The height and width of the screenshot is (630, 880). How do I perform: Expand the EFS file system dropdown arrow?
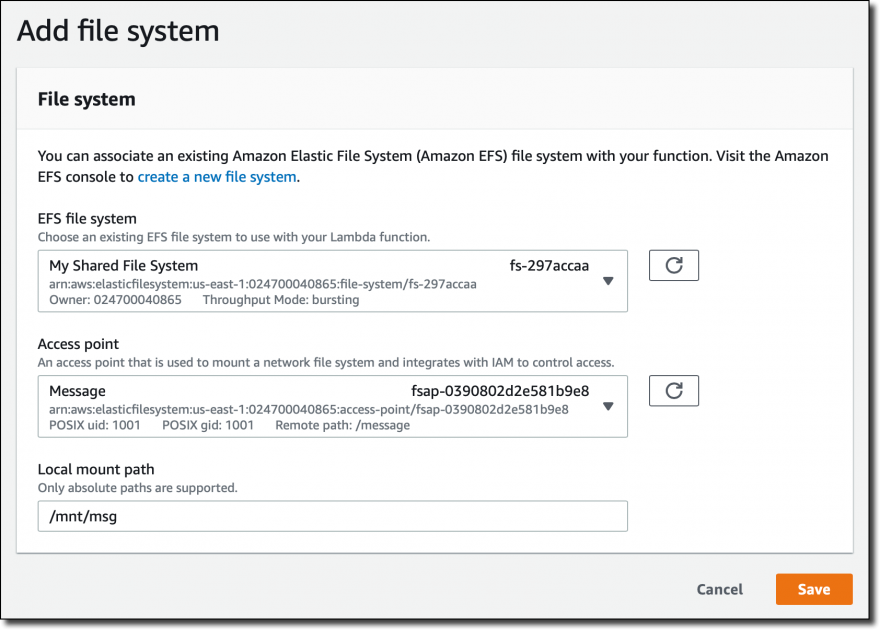click(x=608, y=281)
